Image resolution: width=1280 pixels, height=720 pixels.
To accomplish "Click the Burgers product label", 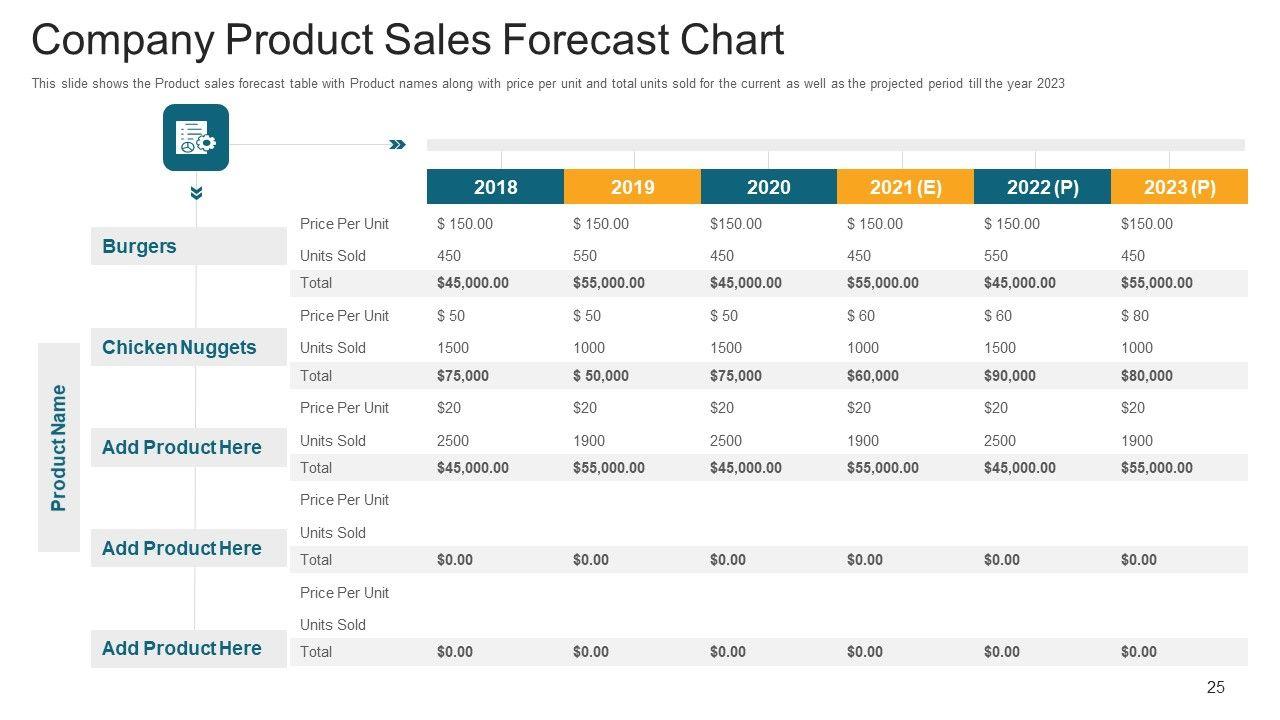I will (x=139, y=246).
